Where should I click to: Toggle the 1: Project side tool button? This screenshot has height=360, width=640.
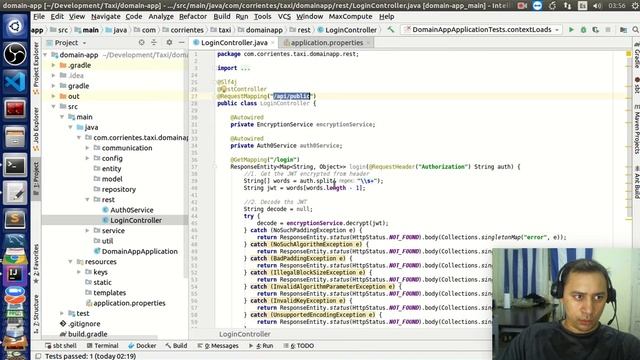[36, 178]
